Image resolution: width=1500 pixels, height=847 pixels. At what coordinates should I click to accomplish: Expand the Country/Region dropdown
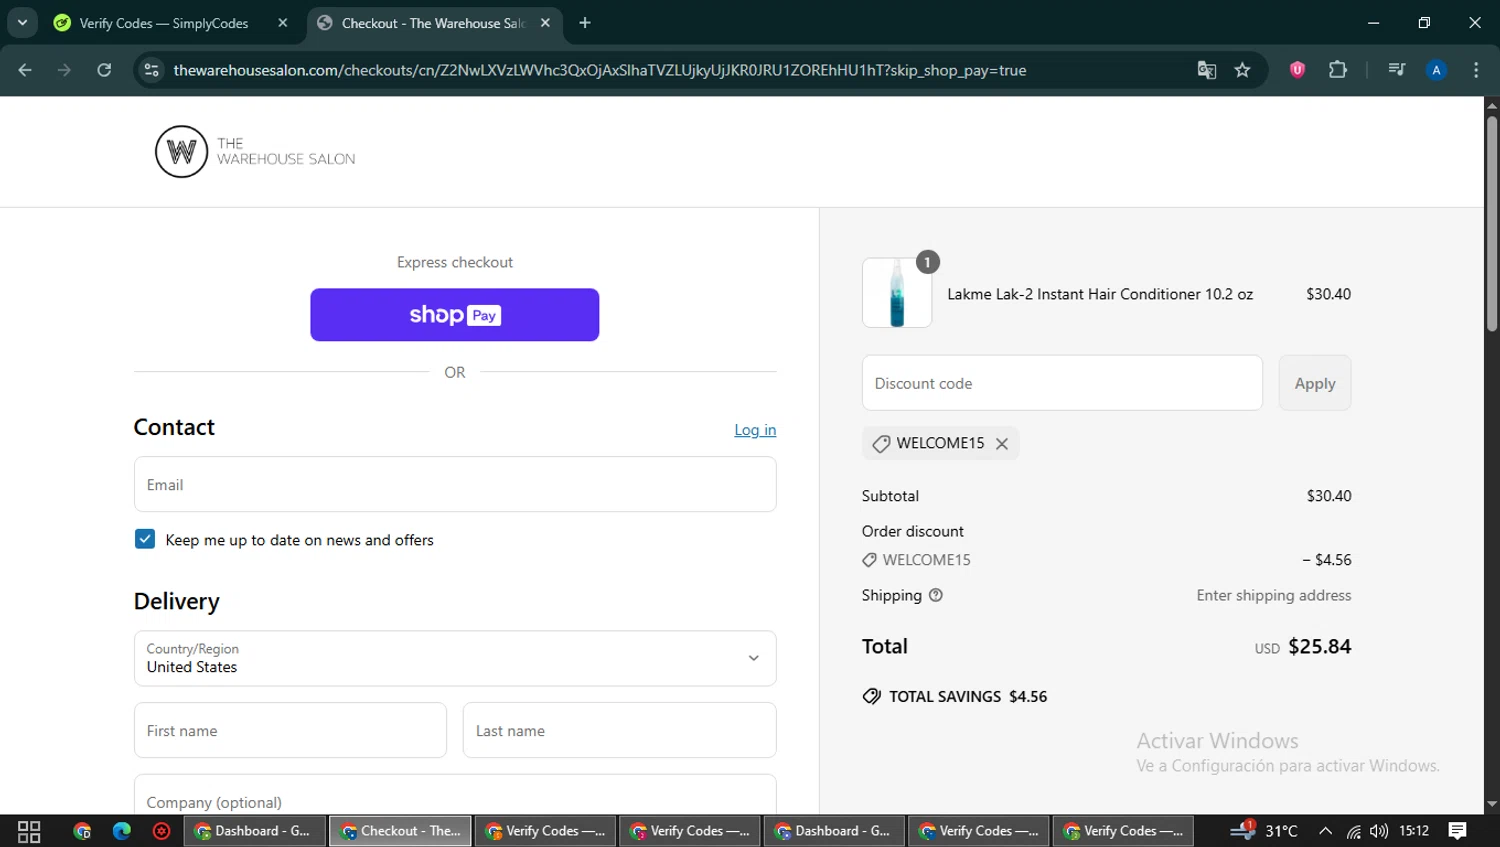[x=455, y=658]
